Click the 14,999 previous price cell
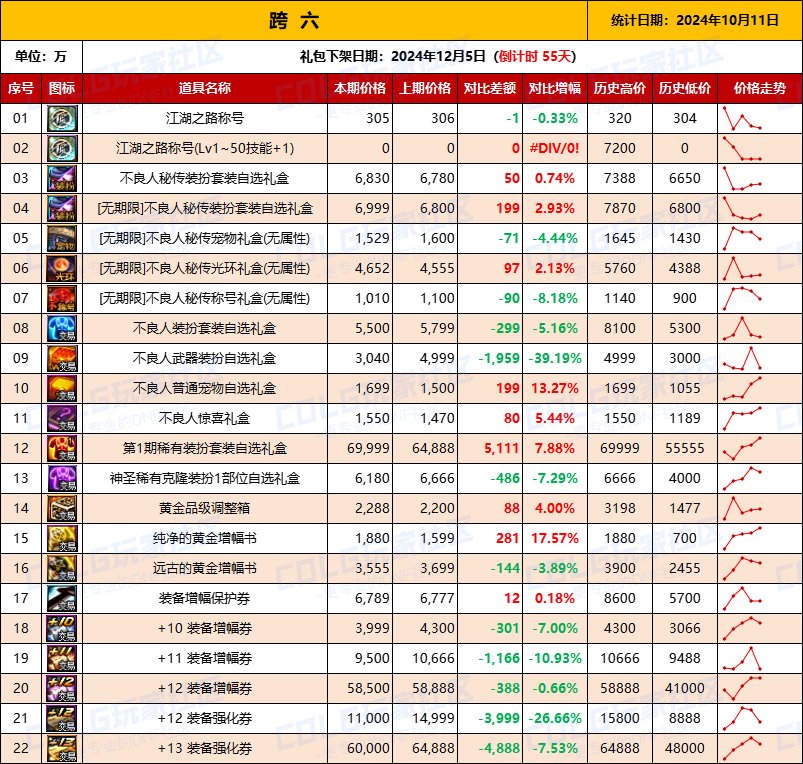Viewport: 803px width, 764px height. (x=425, y=718)
